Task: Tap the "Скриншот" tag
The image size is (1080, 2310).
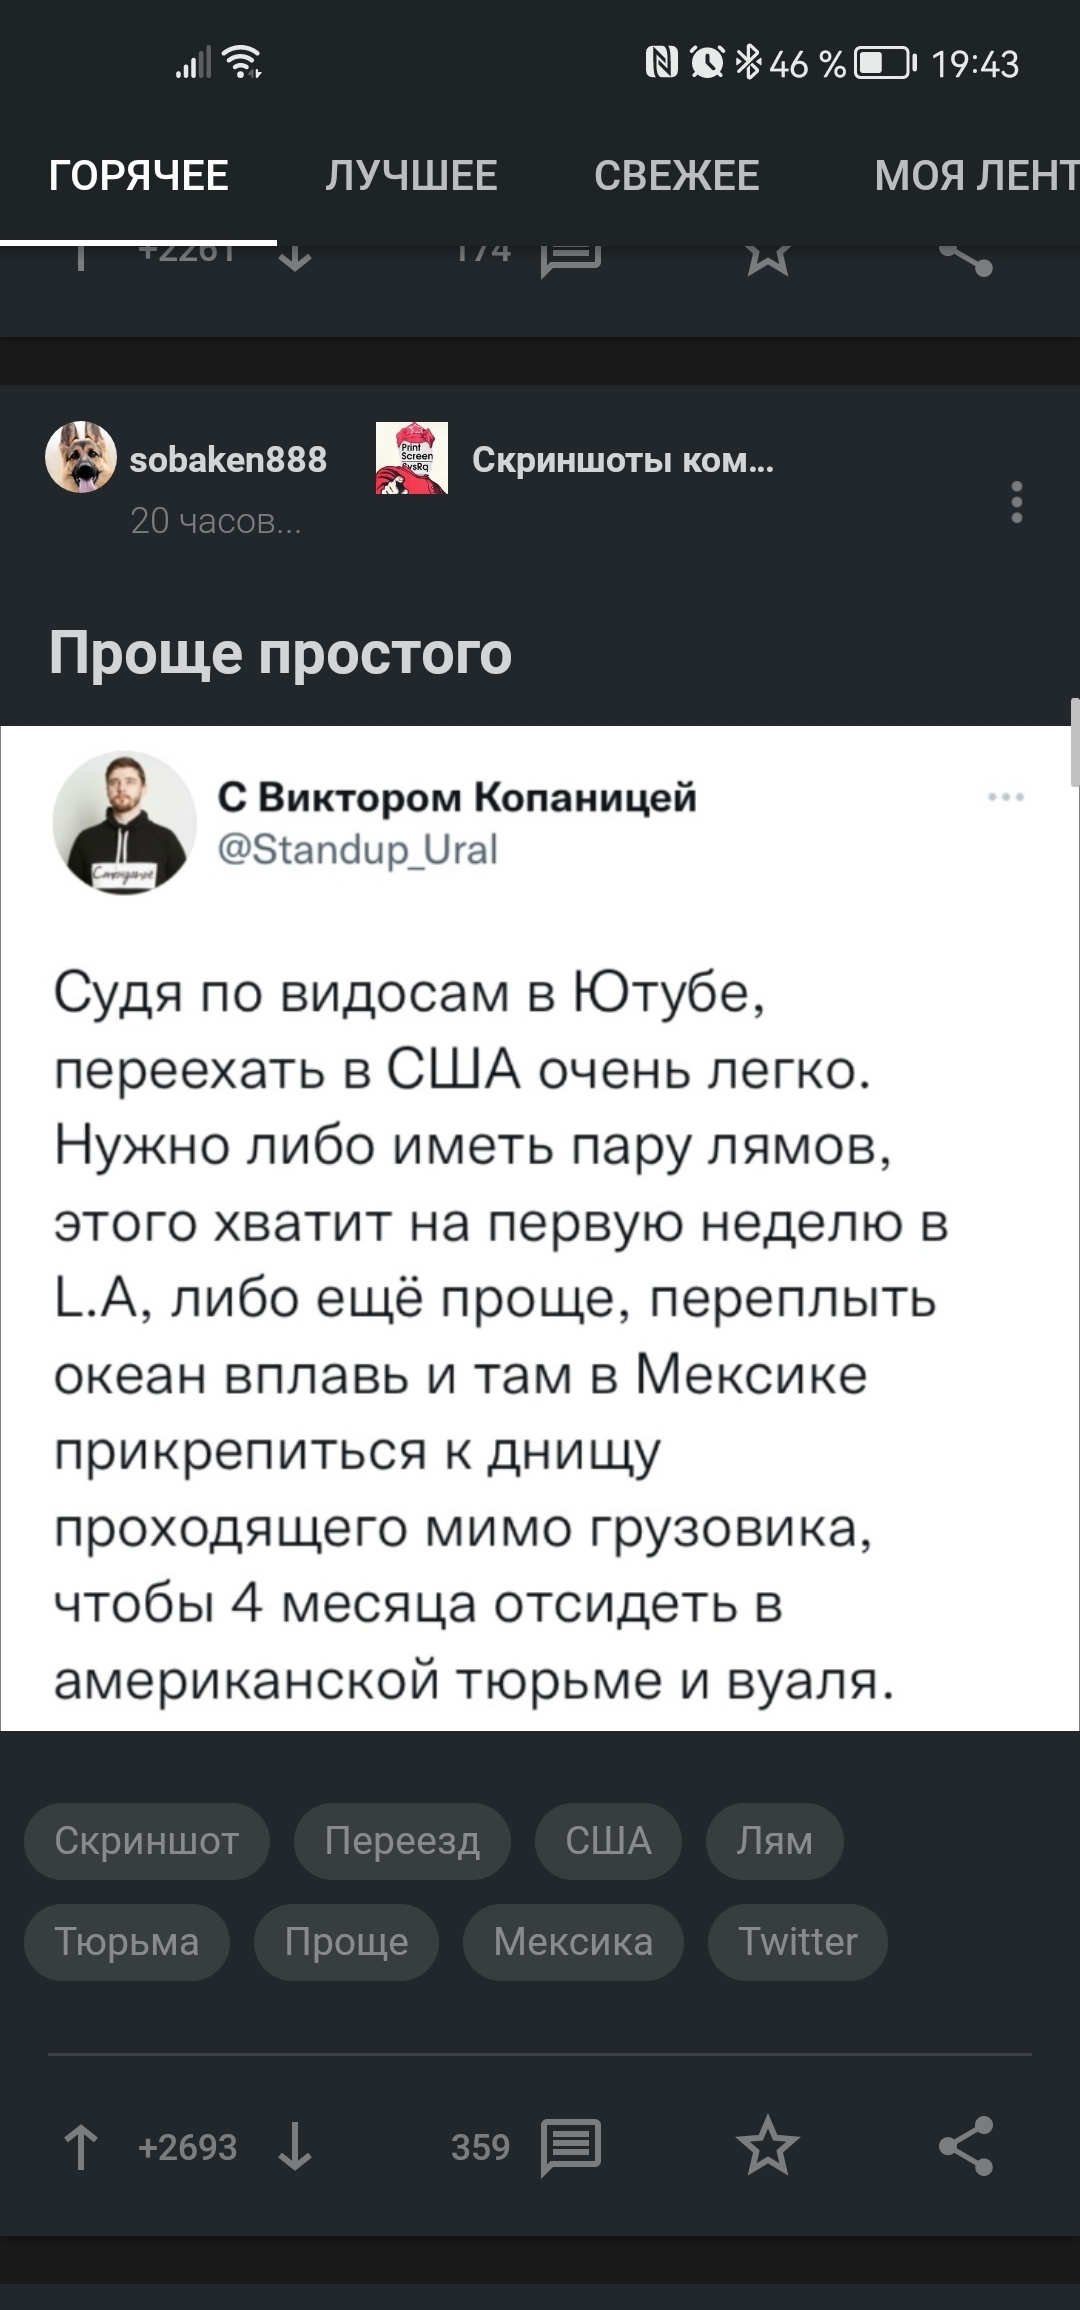Action: tap(146, 1841)
